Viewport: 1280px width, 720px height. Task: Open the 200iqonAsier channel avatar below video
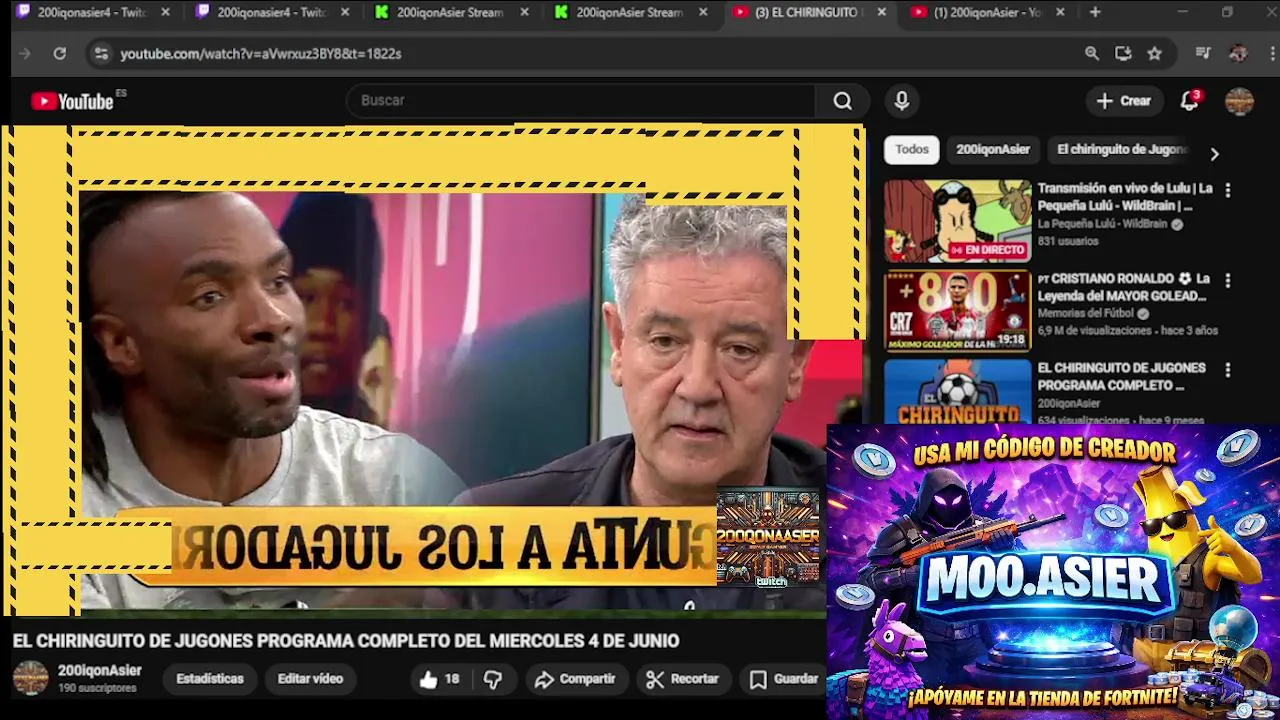click(30, 678)
